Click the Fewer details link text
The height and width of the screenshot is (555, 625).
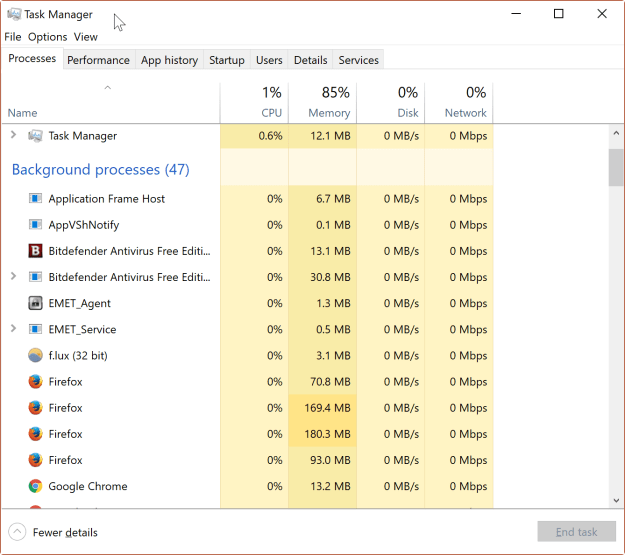65,533
